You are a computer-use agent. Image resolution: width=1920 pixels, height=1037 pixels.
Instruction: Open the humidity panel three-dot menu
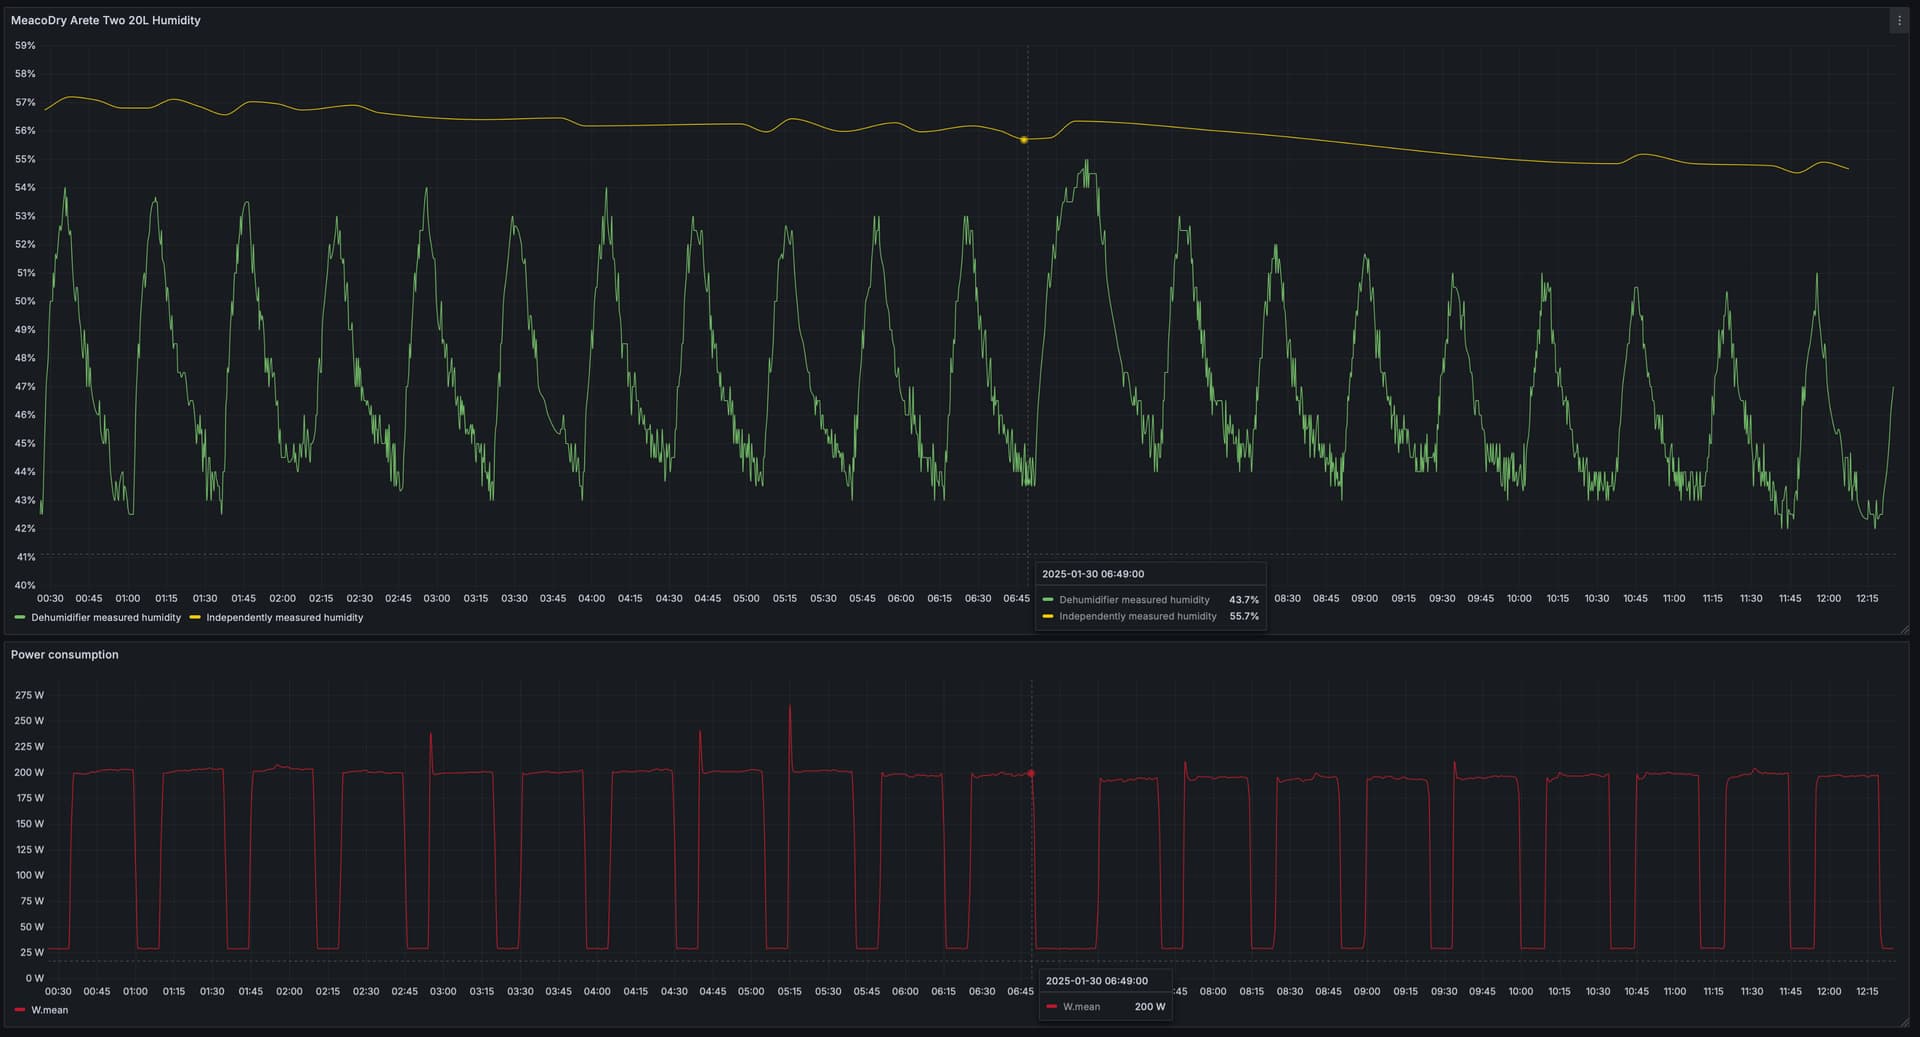point(1899,21)
